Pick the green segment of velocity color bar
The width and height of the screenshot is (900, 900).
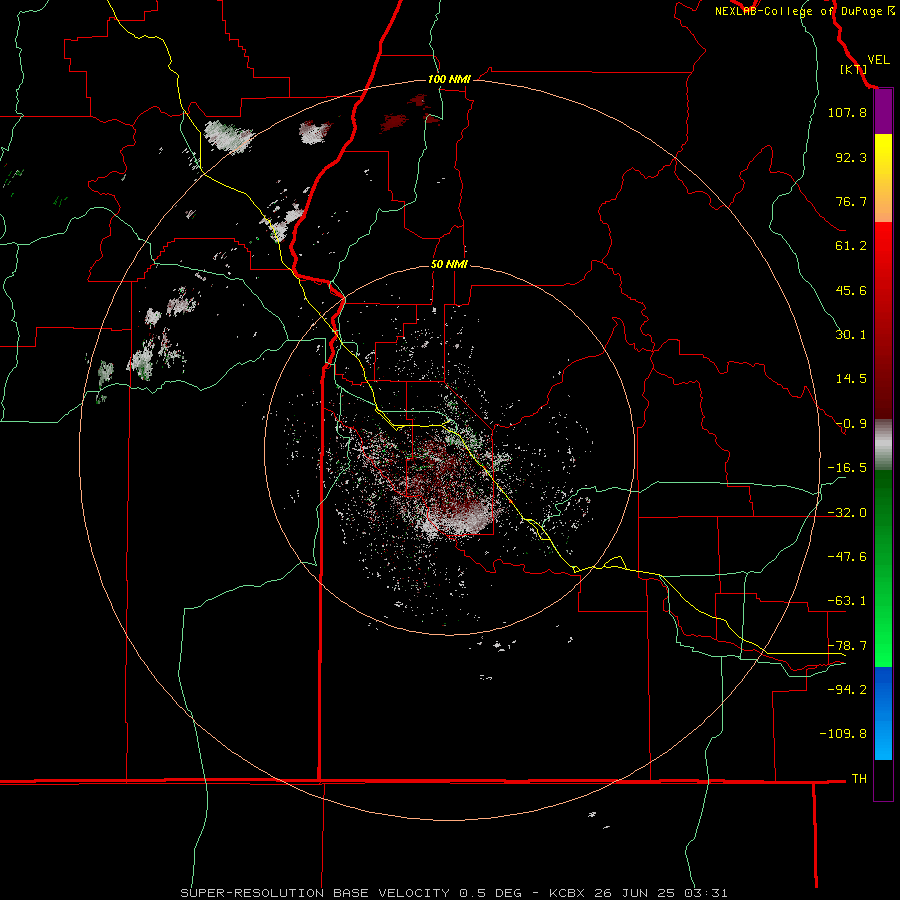pos(883,568)
